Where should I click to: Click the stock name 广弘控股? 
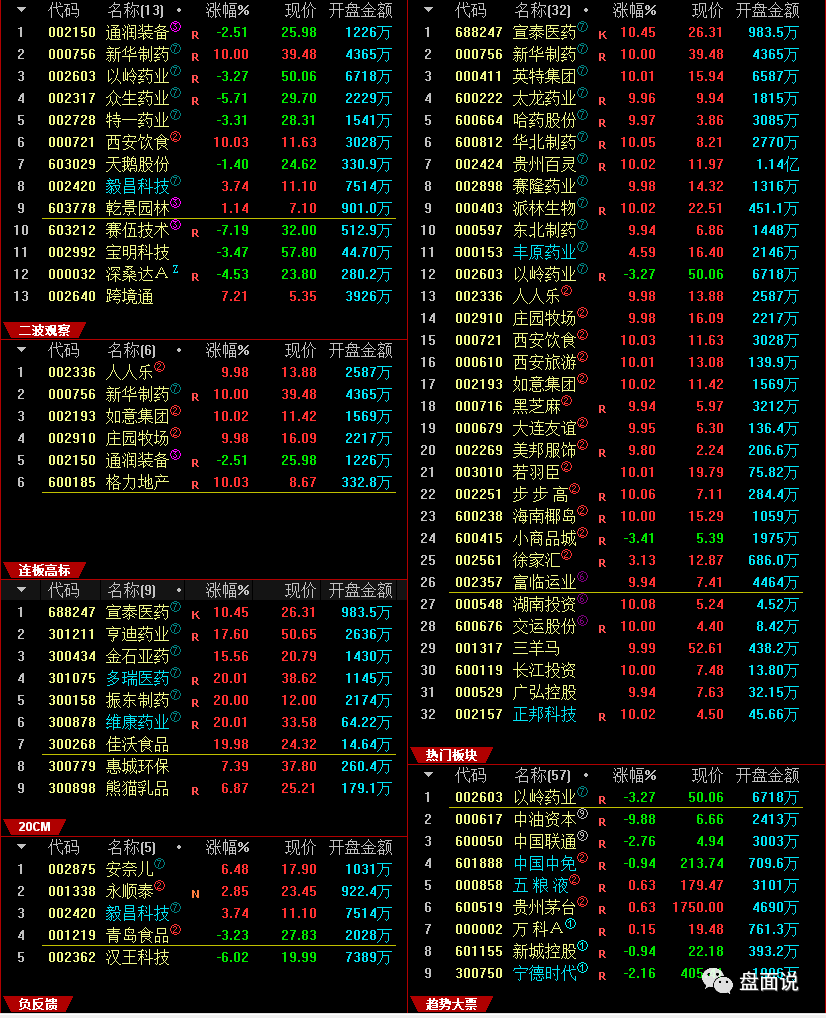[544, 692]
